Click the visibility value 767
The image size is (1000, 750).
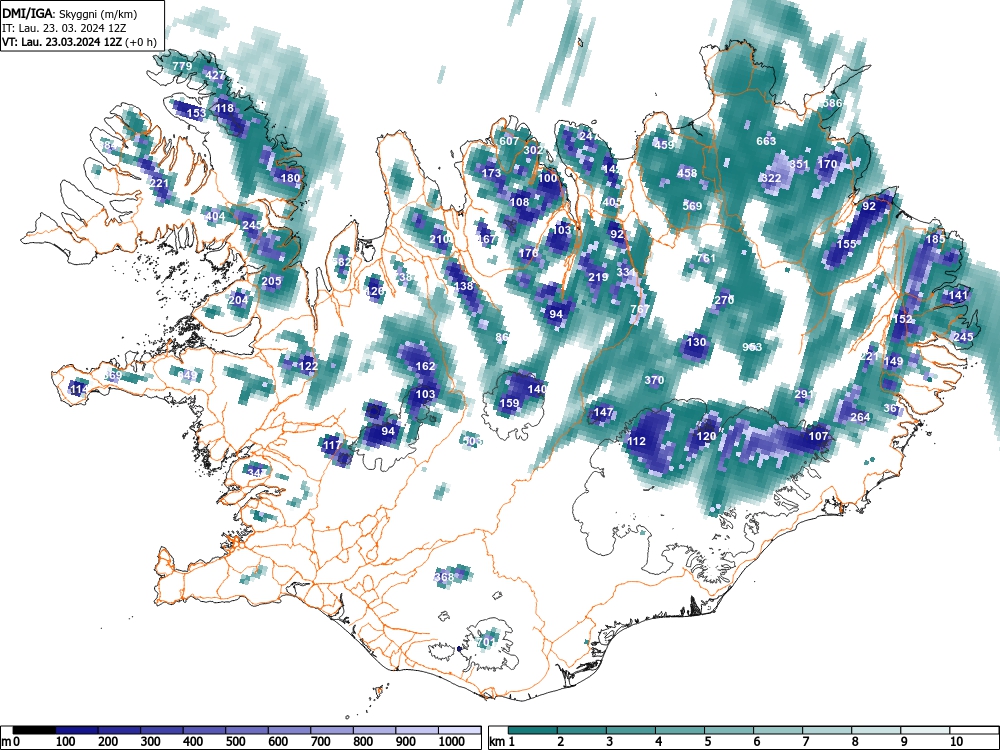pyautogui.click(x=640, y=309)
